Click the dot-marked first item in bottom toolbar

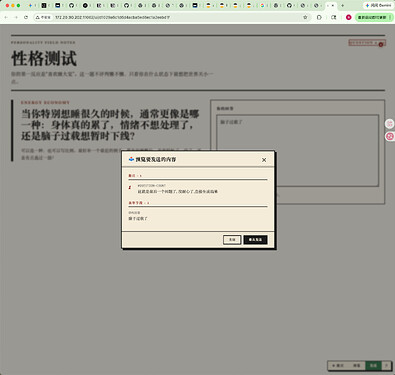(338, 366)
